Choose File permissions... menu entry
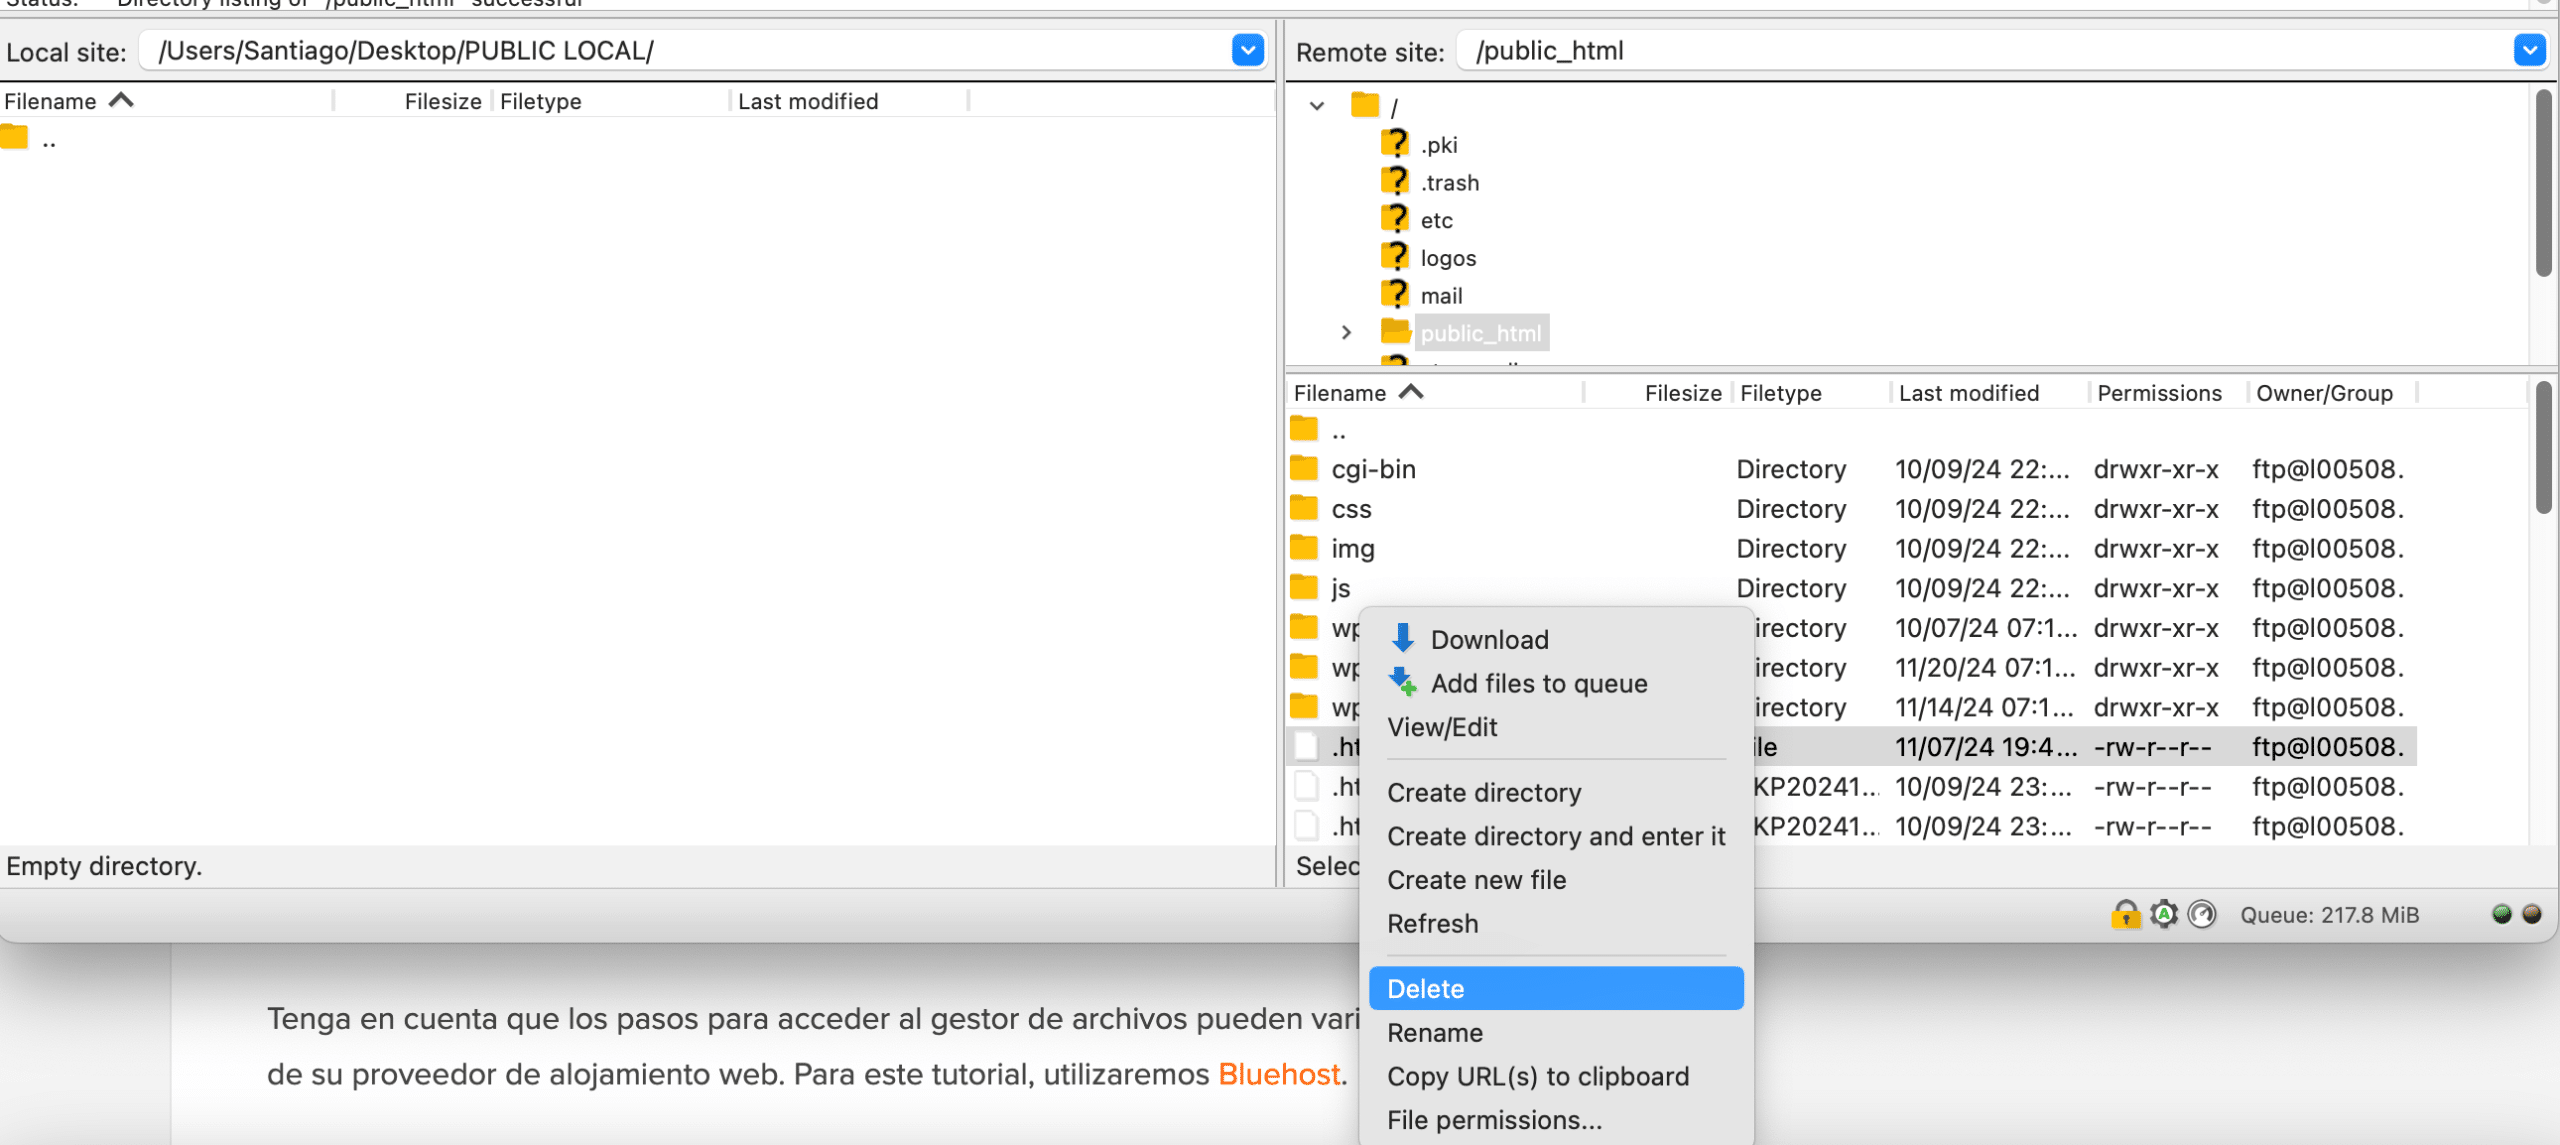 [1494, 1120]
